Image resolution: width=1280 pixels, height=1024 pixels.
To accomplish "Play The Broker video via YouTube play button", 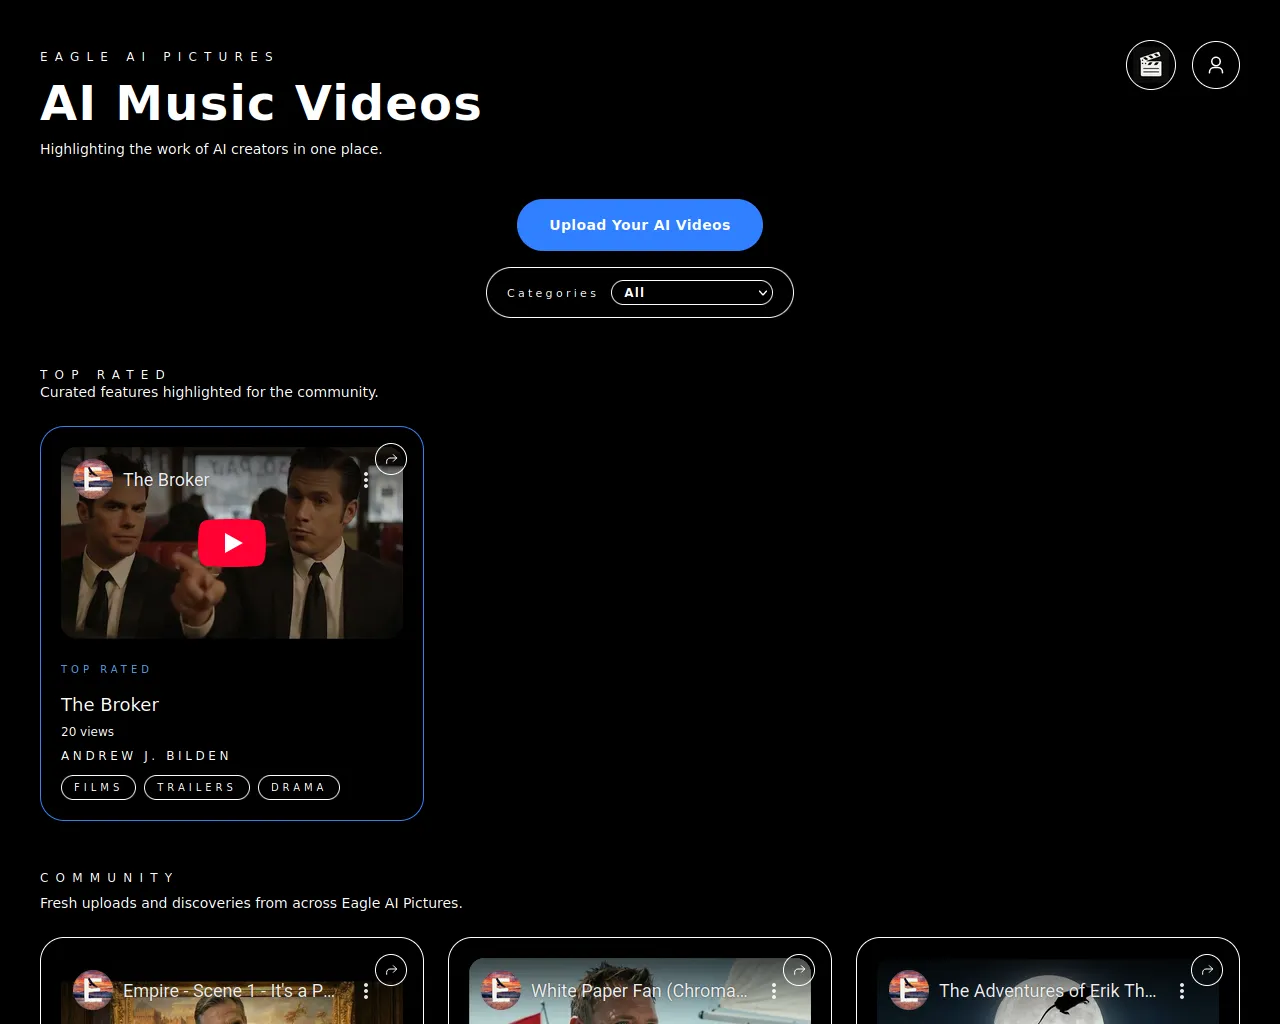I will point(232,542).
